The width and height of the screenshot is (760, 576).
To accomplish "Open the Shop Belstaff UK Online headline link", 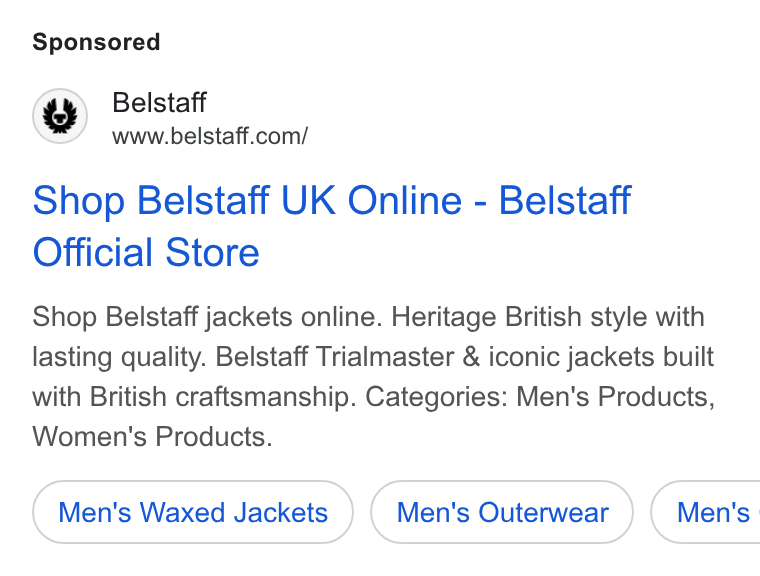I will point(332,226).
